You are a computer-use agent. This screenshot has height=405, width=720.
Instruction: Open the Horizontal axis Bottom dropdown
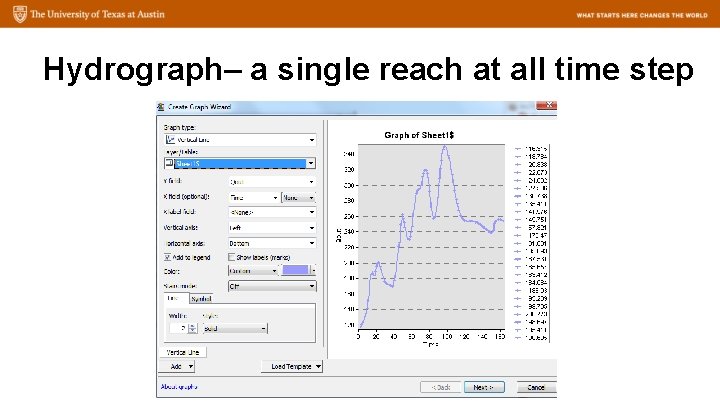point(272,243)
